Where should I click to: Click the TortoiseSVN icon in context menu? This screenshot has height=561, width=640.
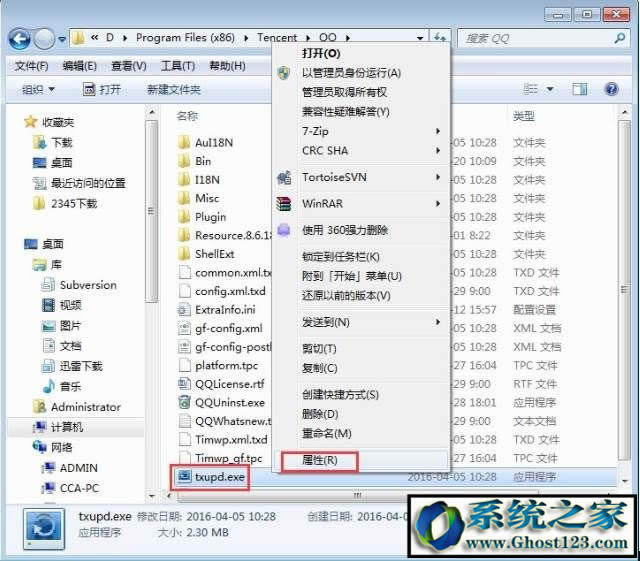283,178
